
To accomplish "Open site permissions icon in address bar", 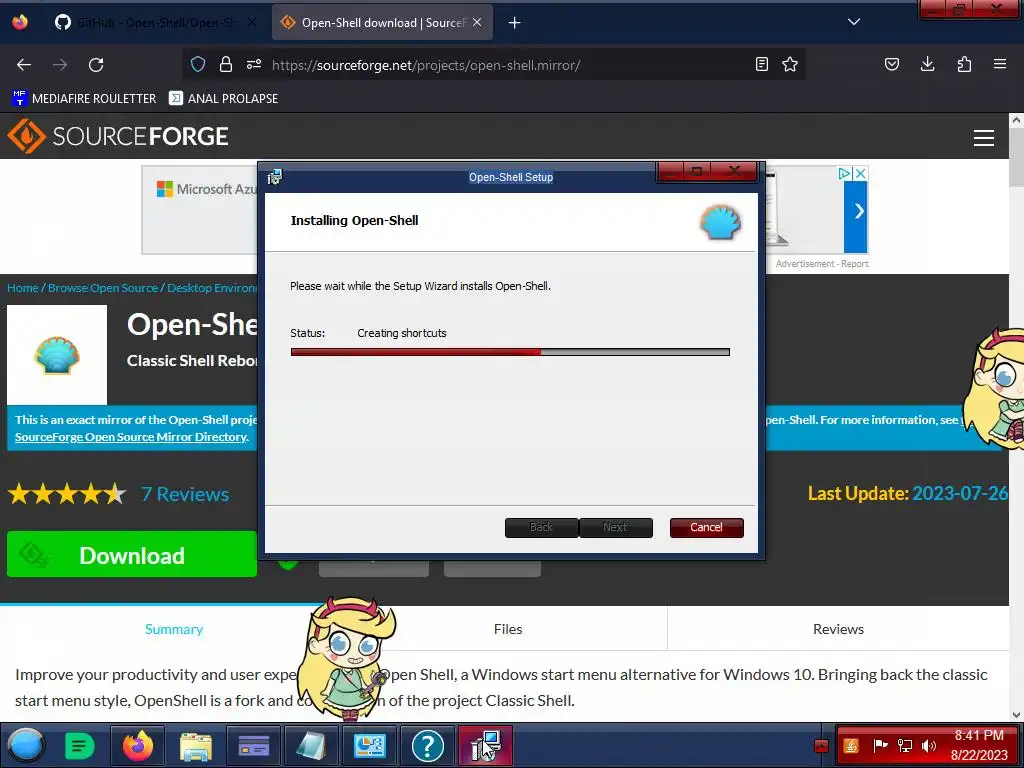I will tap(254, 64).
